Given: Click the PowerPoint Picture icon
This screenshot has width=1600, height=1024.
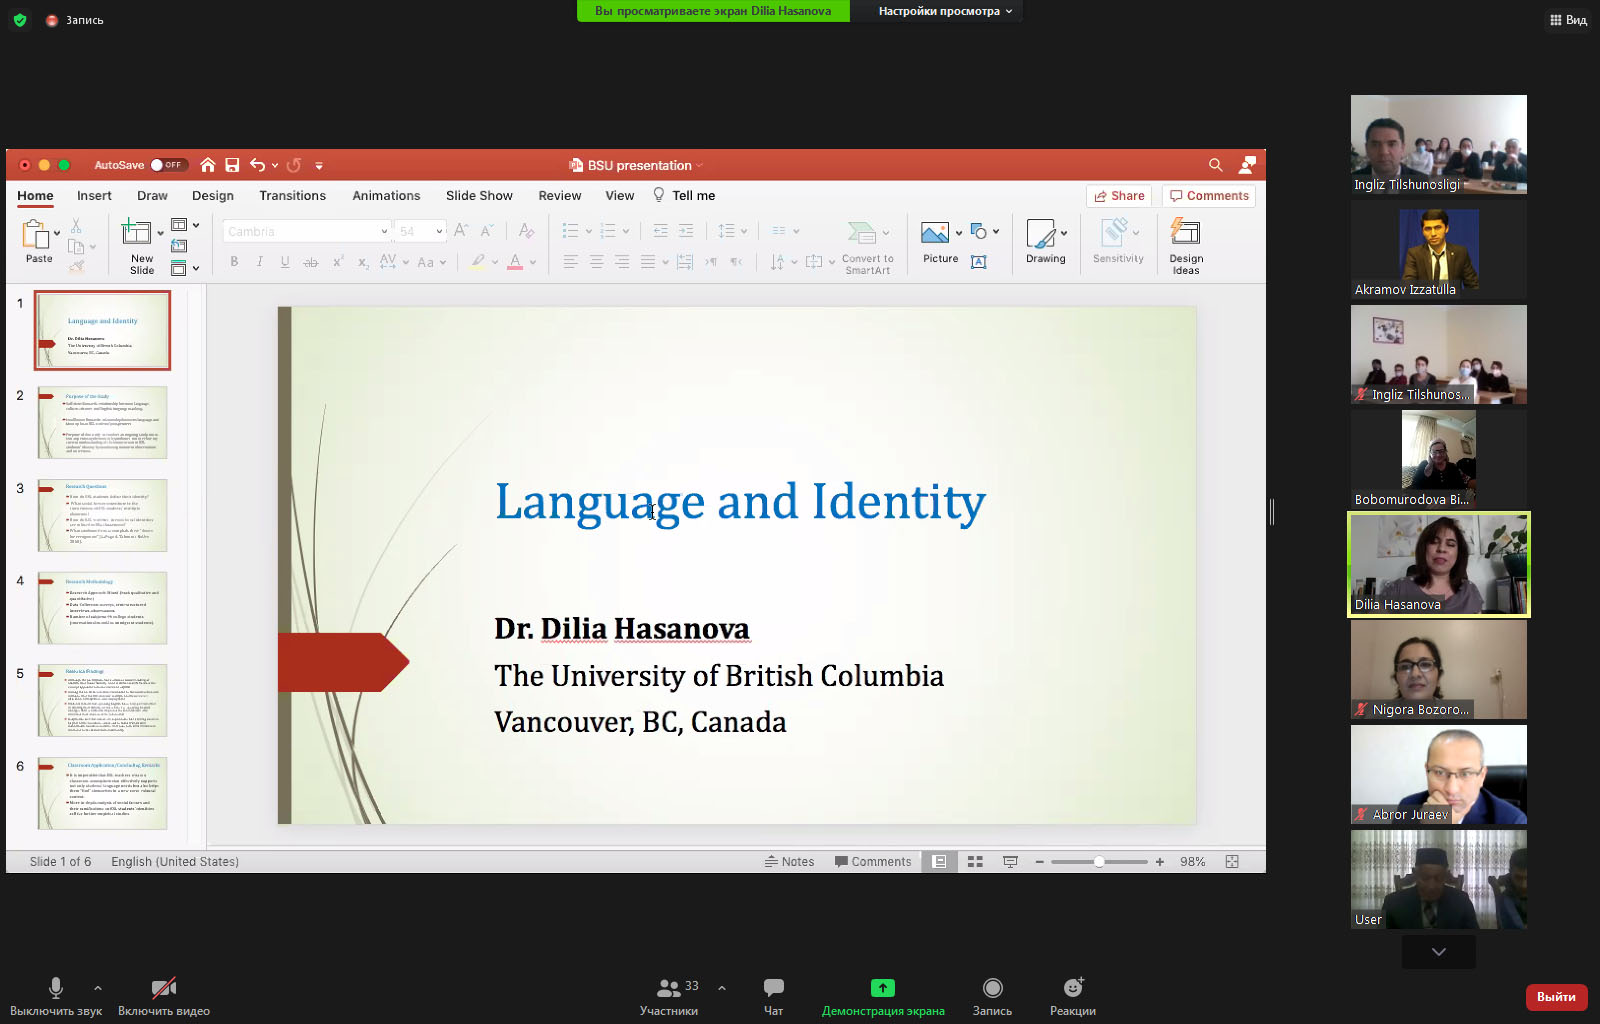Looking at the screenshot, I should pos(935,234).
